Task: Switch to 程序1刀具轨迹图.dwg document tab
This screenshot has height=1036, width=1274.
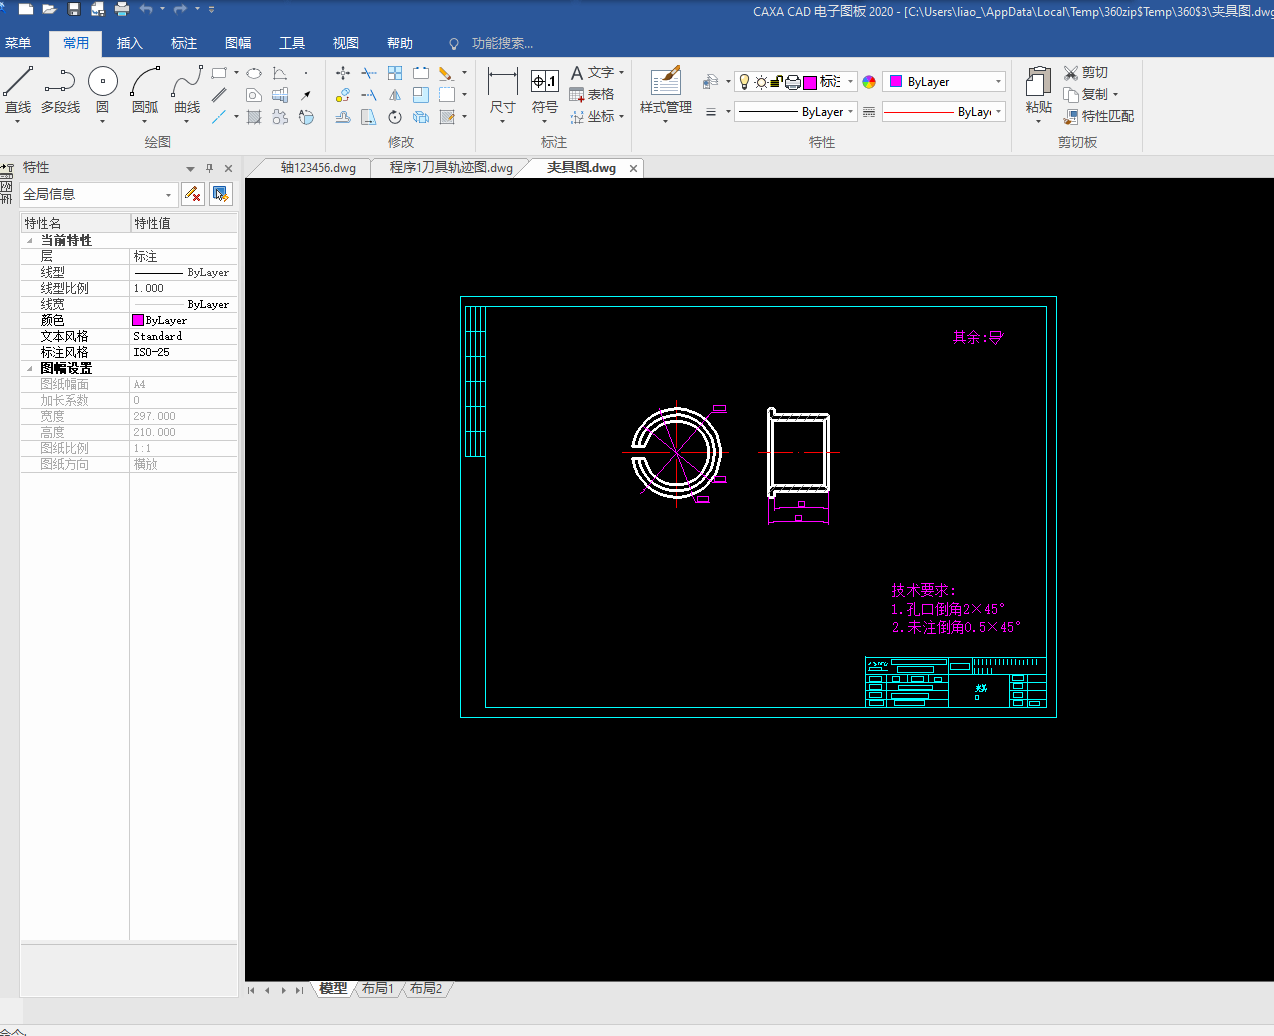Action: (451, 168)
